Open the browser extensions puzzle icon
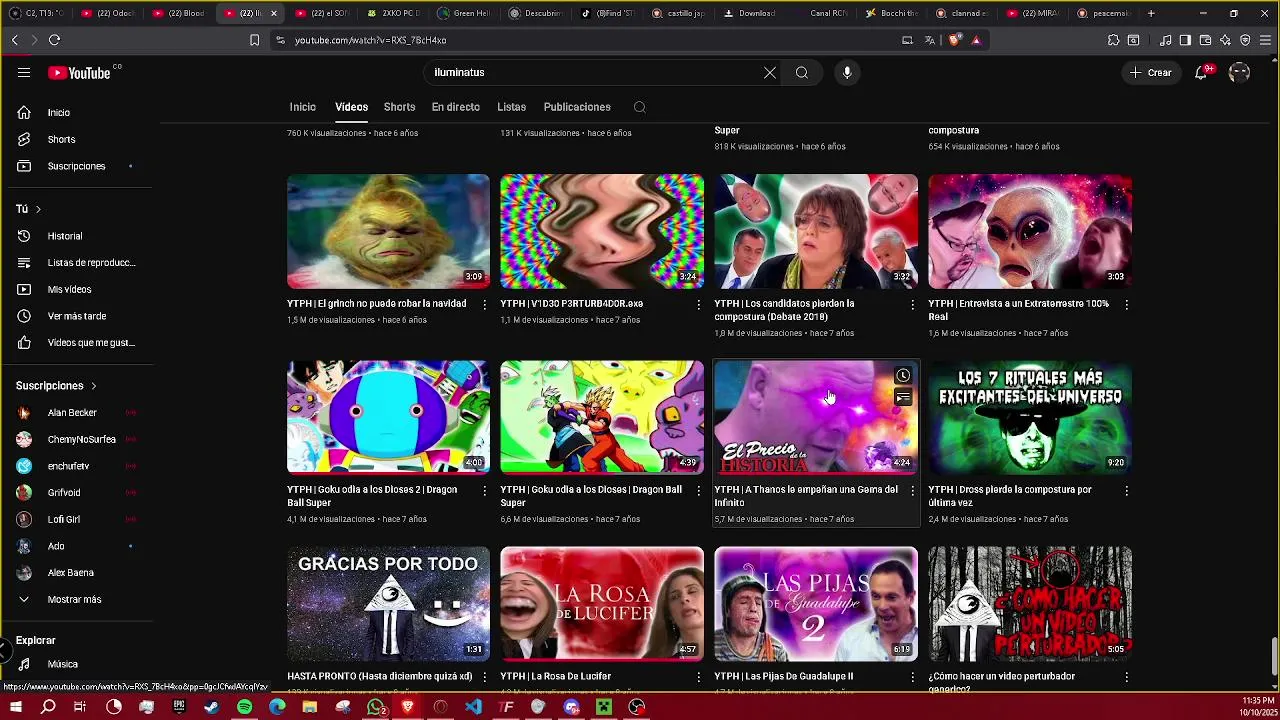Image resolution: width=1280 pixels, height=720 pixels. tap(1113, 40)
